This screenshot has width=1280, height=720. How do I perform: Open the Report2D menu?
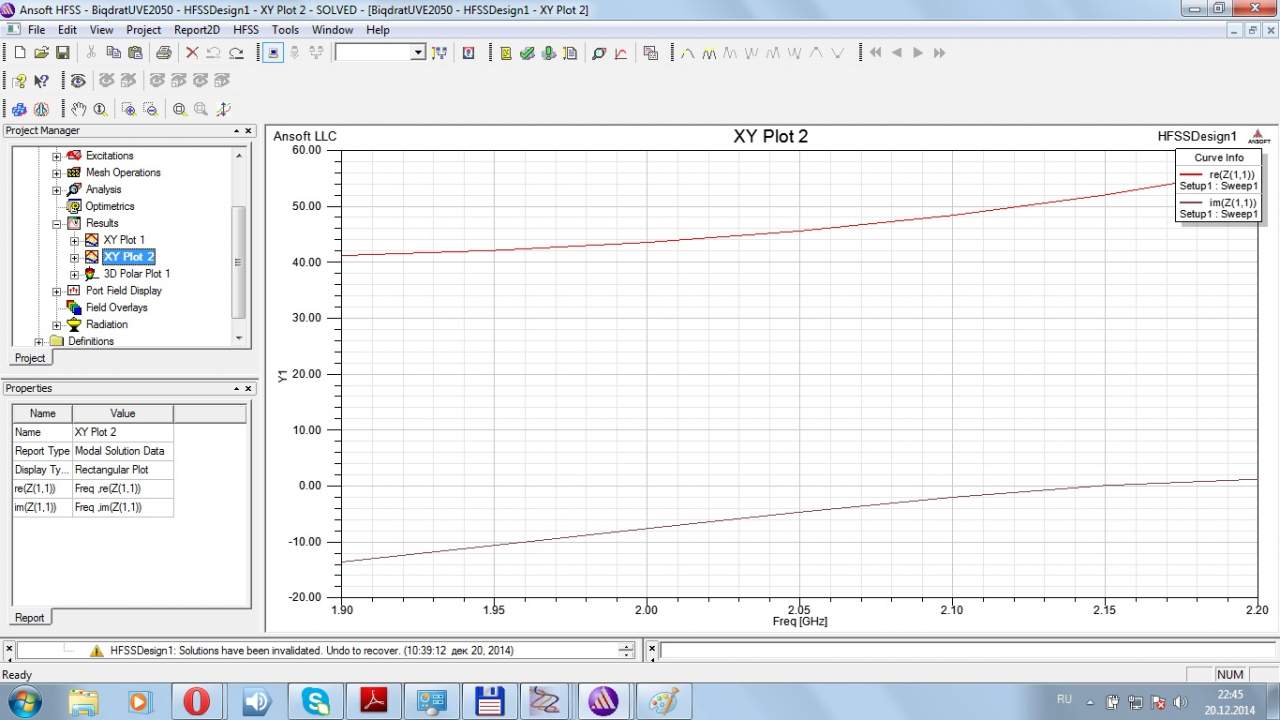tap(196, 30)
